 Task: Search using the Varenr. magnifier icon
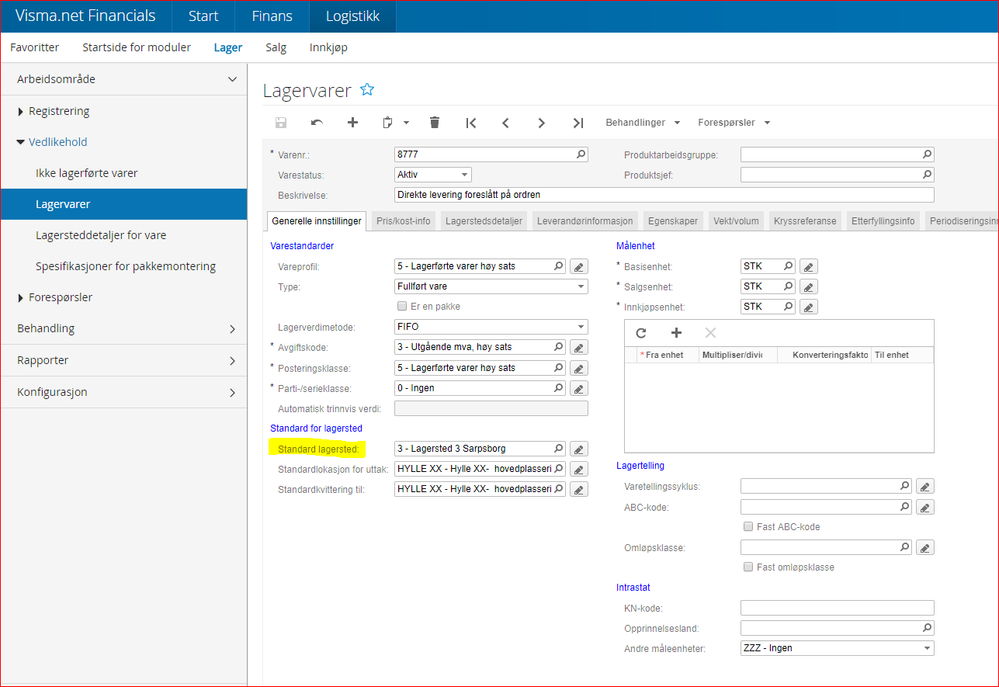point(580,155)
